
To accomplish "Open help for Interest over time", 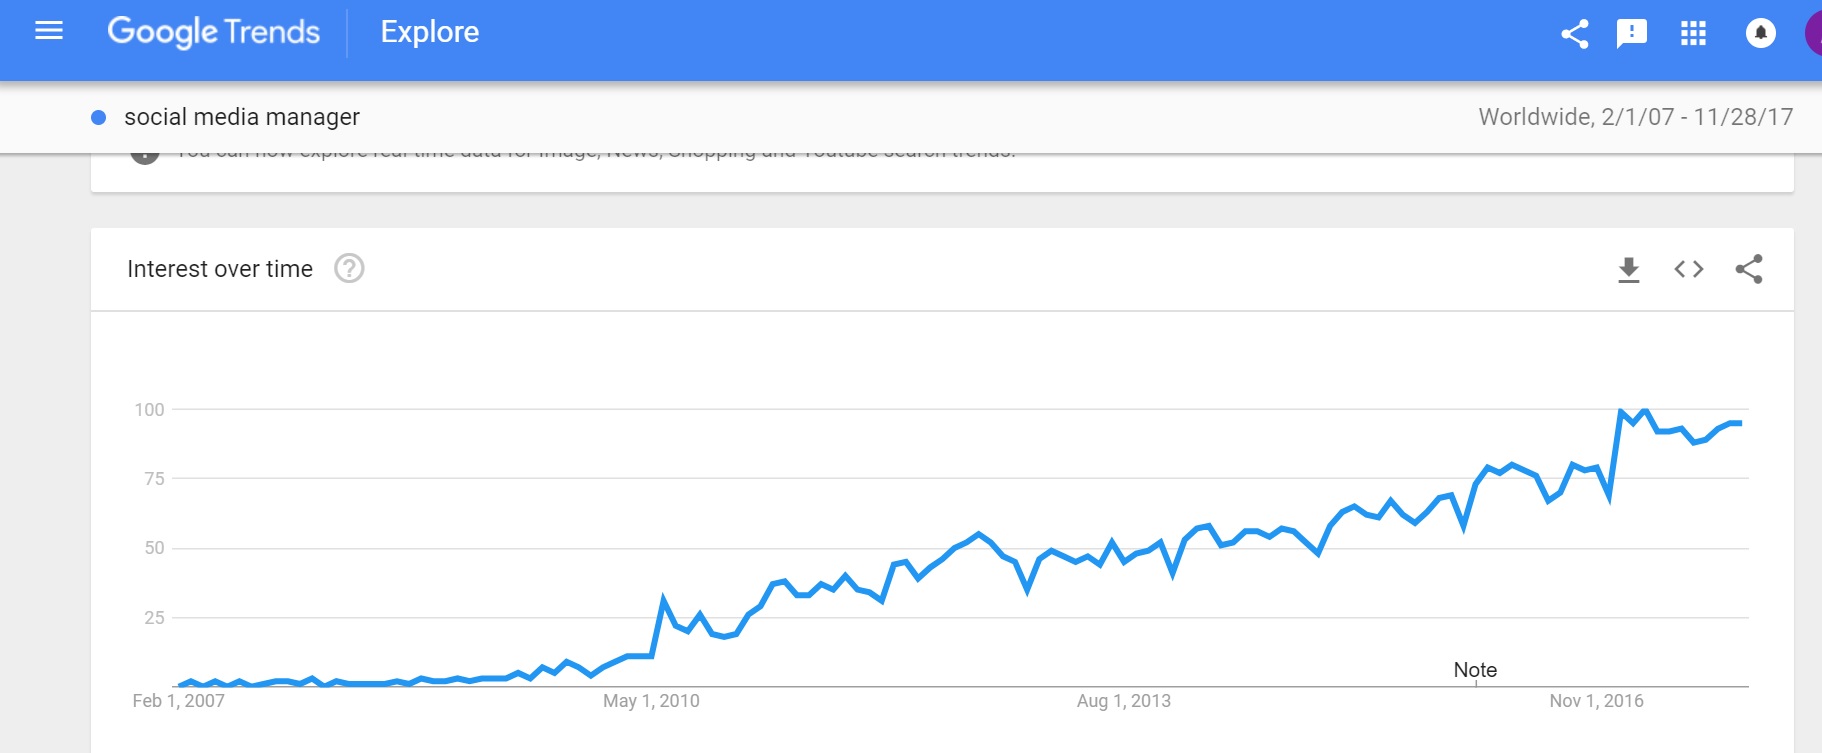I will pos(349,268).
